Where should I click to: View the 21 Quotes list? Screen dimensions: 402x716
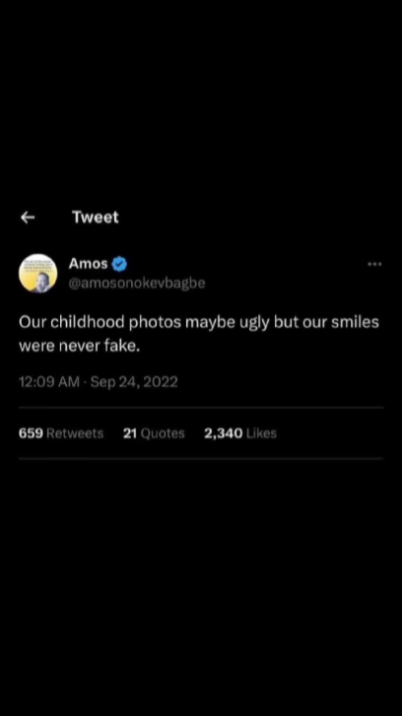(x=153, y=433)
